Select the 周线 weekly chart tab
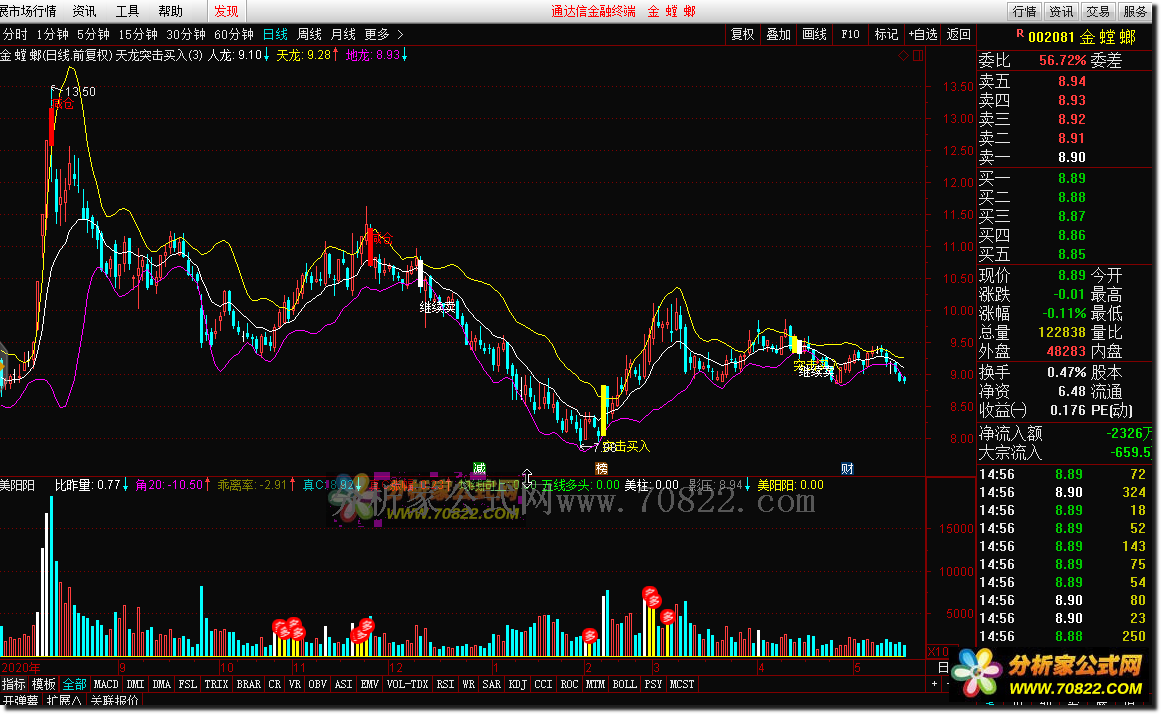Viewport: 1162px width, 714px height. 309,34
